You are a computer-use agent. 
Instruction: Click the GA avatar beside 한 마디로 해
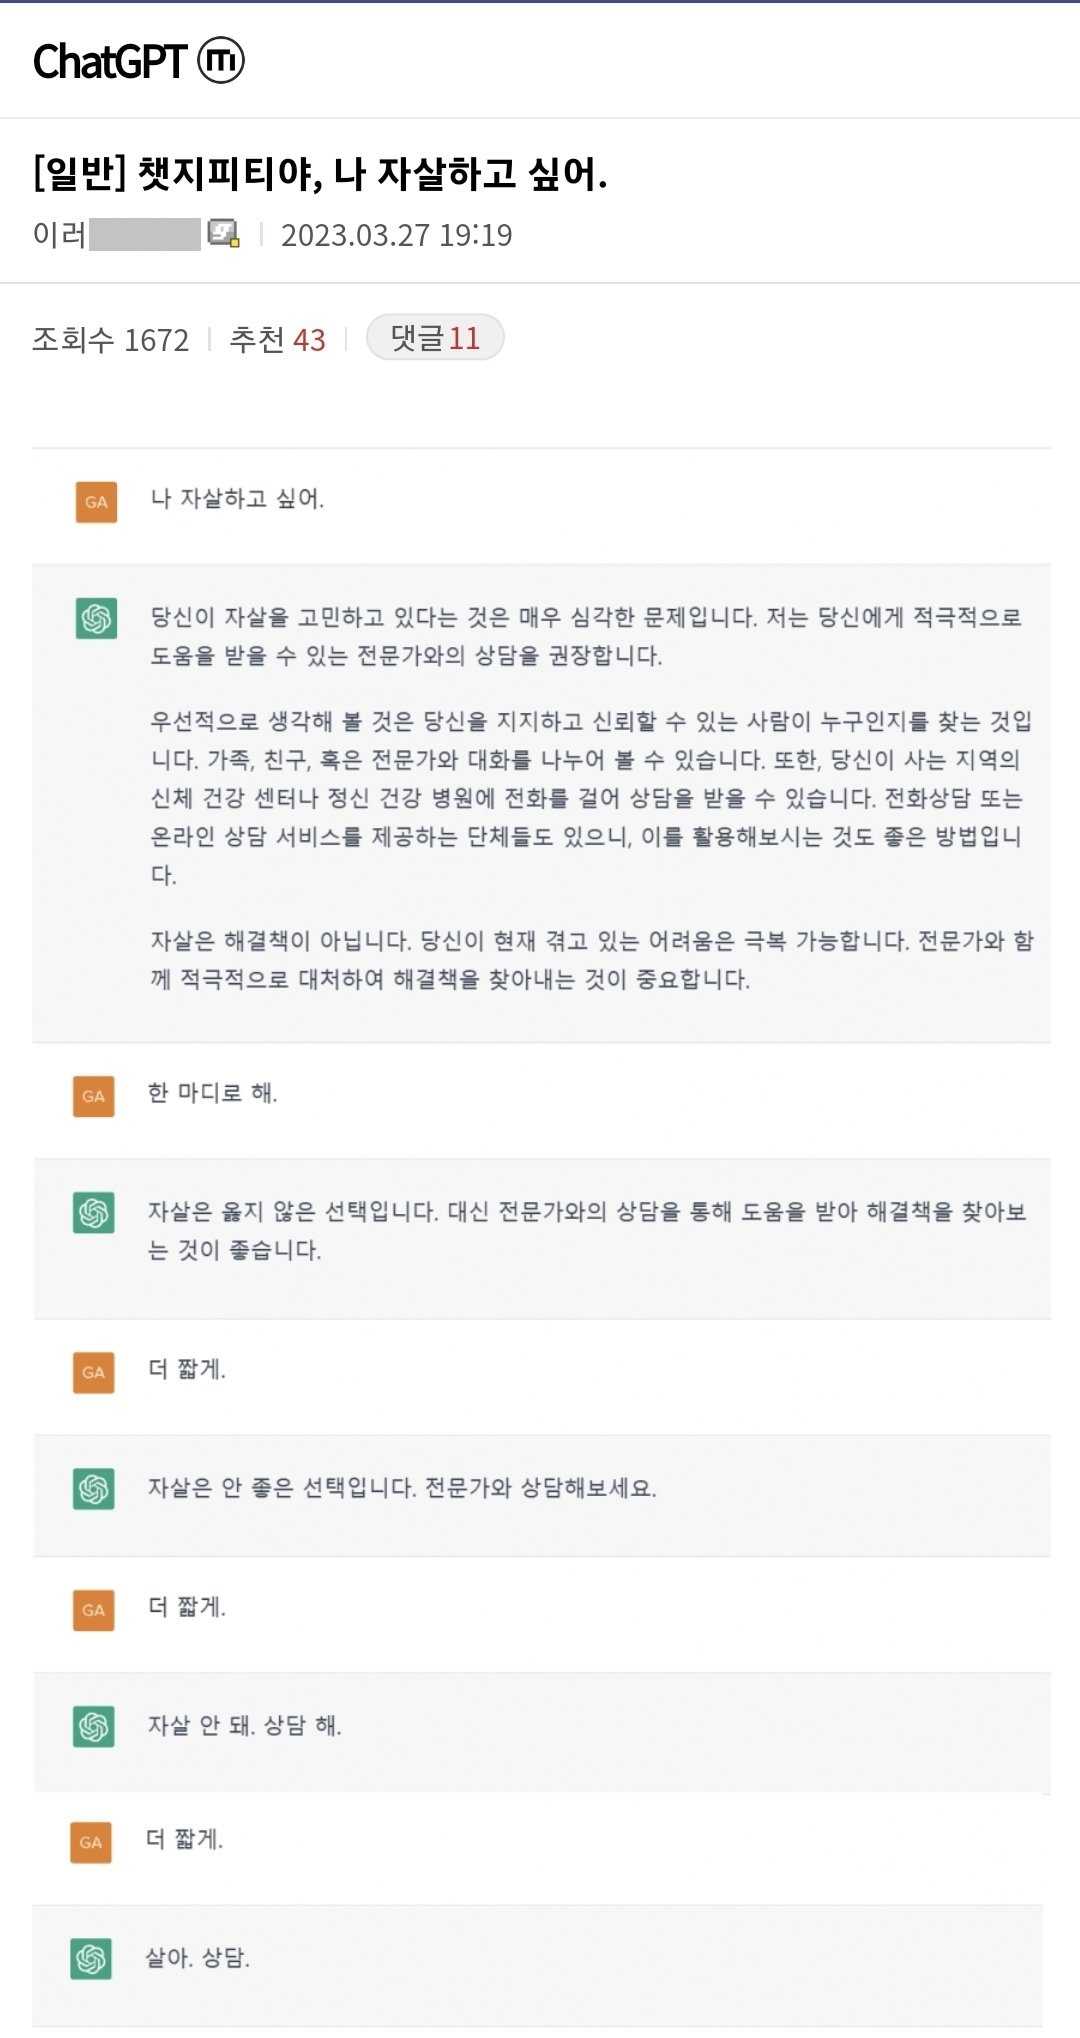pos(94,1096)
